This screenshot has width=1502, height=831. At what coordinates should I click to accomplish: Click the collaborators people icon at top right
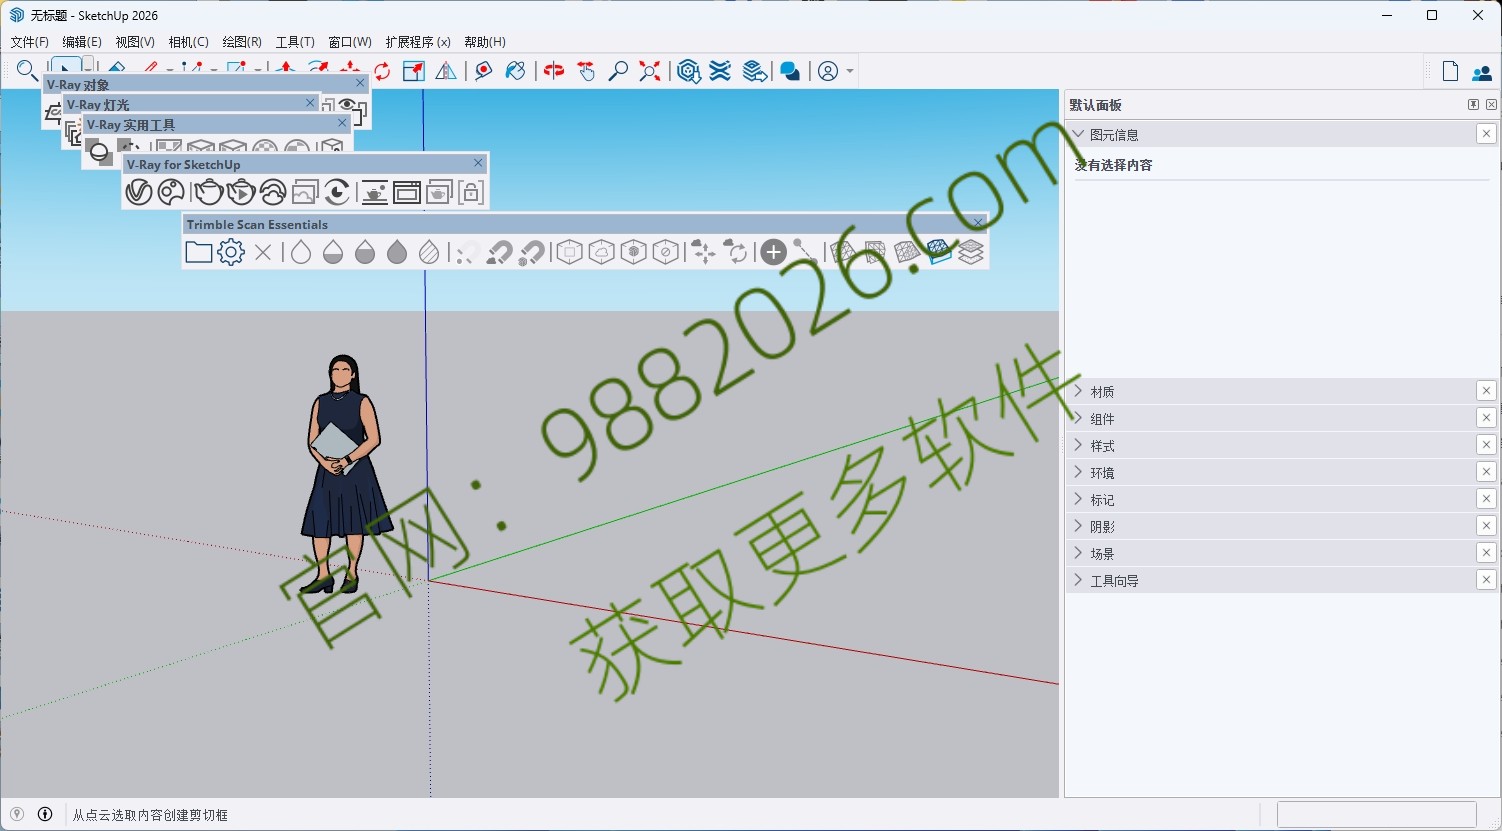coord(1481,72)
